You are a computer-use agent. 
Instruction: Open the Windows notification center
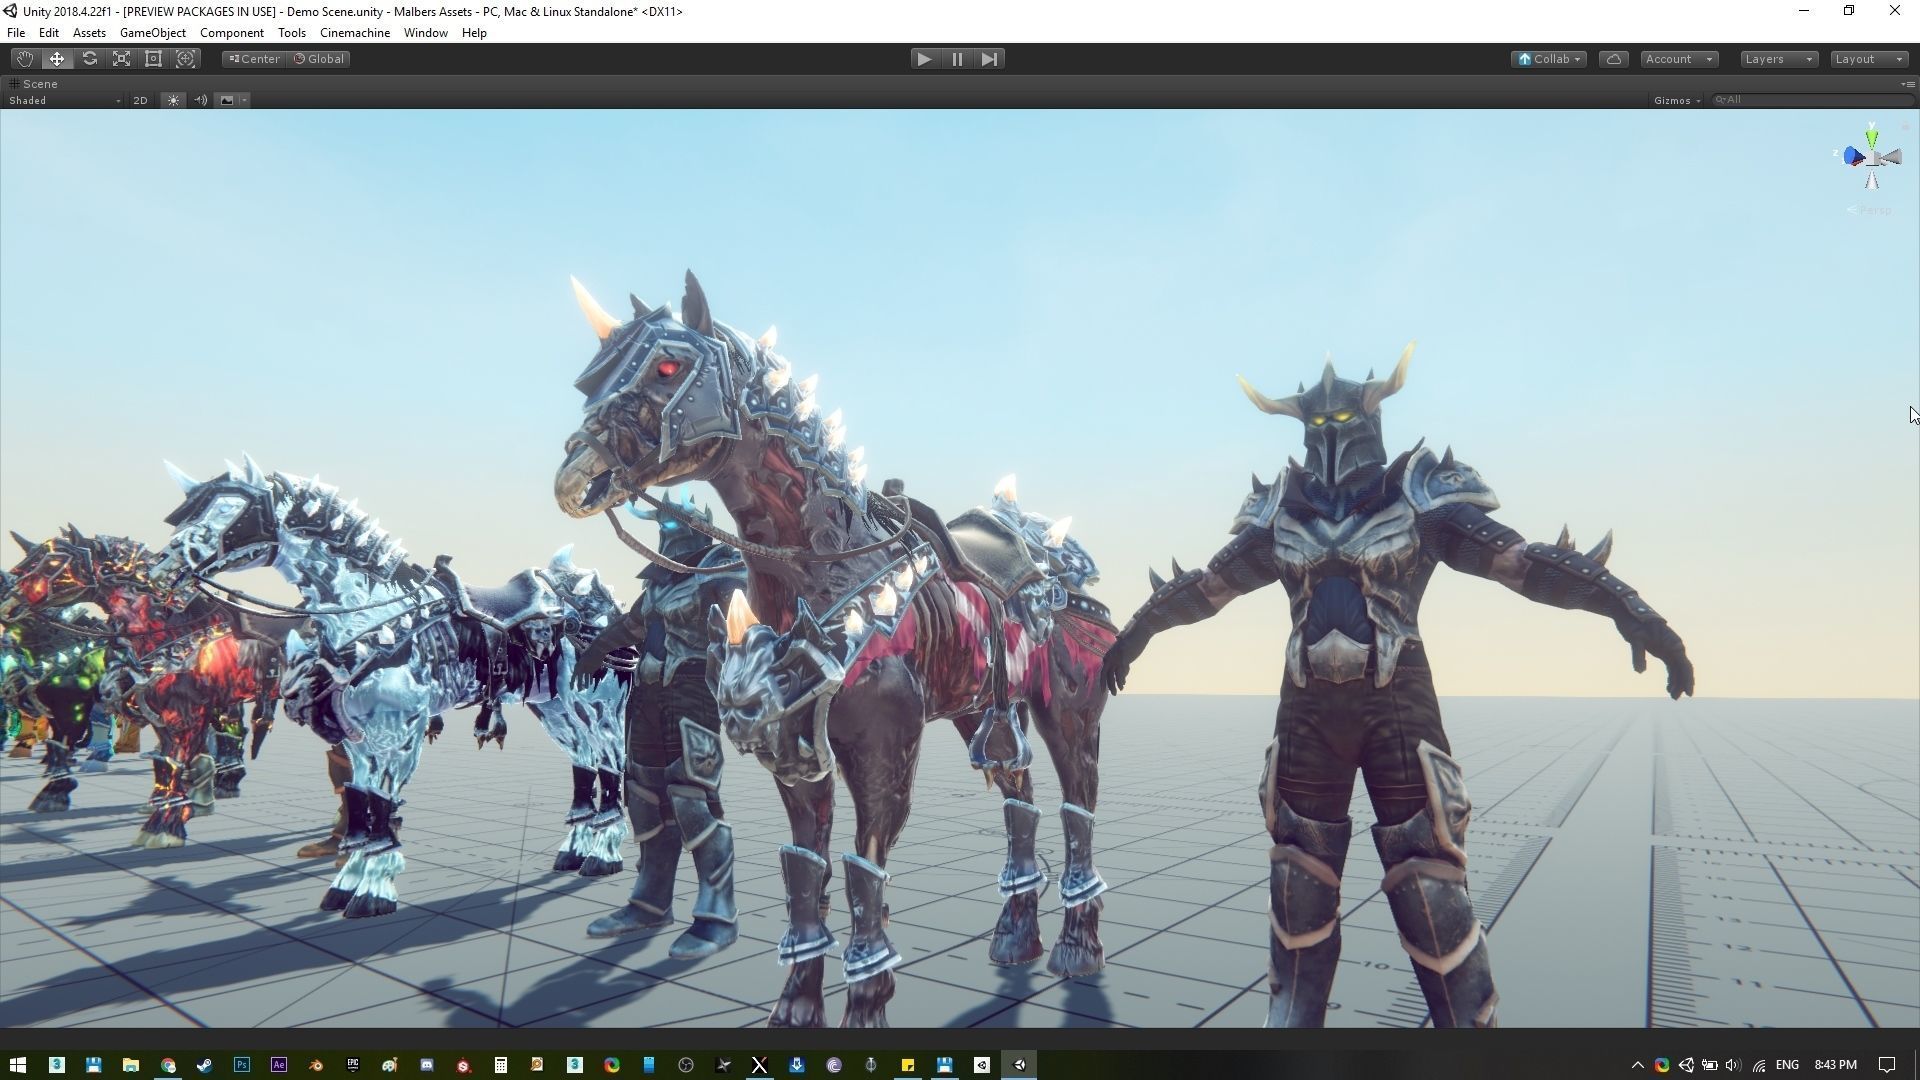pyautogui.click(x=1886, y=1065)
